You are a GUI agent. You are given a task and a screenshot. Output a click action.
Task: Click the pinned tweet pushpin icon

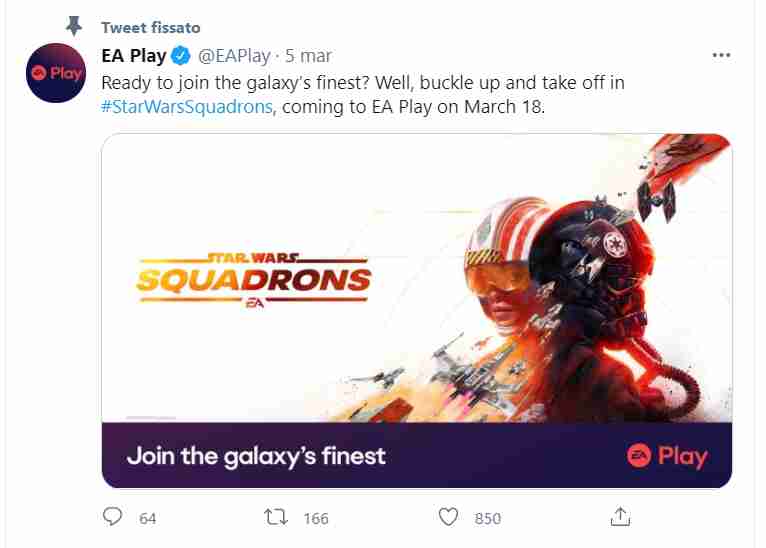pos(72,25)
